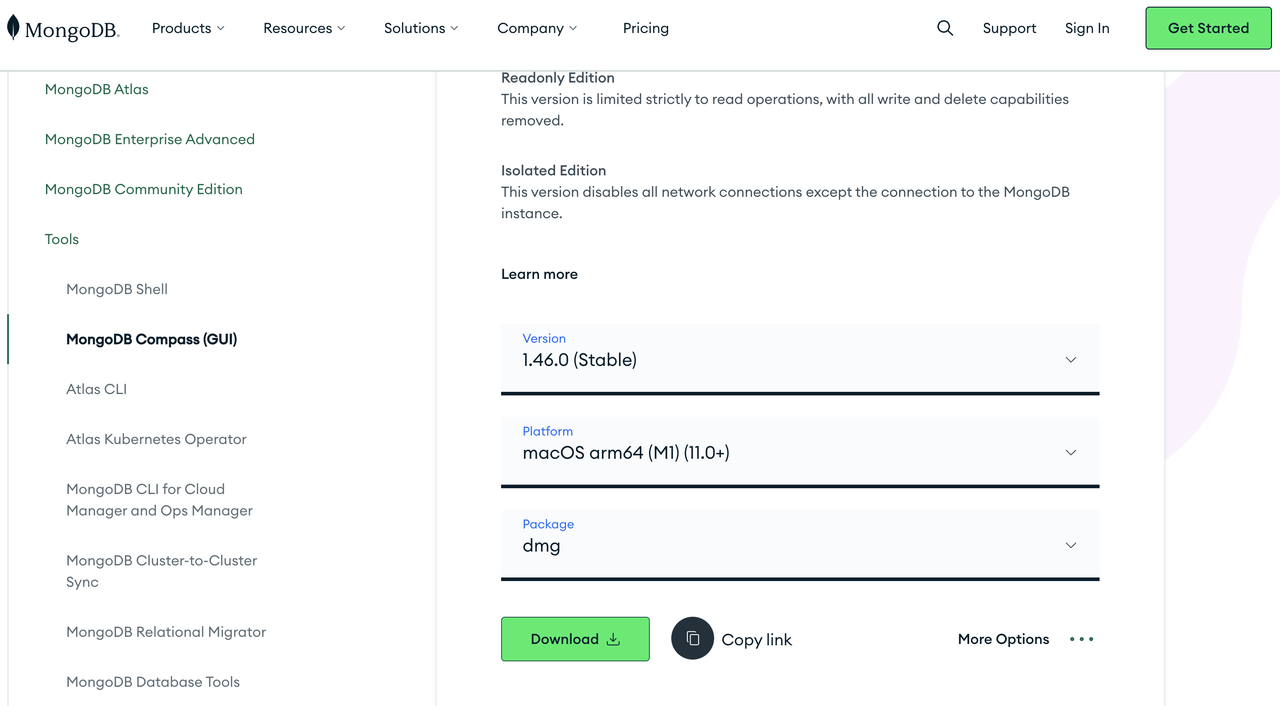Click the MongoDB leaf logo
The image size is (1280, 706).
(63, 28)
